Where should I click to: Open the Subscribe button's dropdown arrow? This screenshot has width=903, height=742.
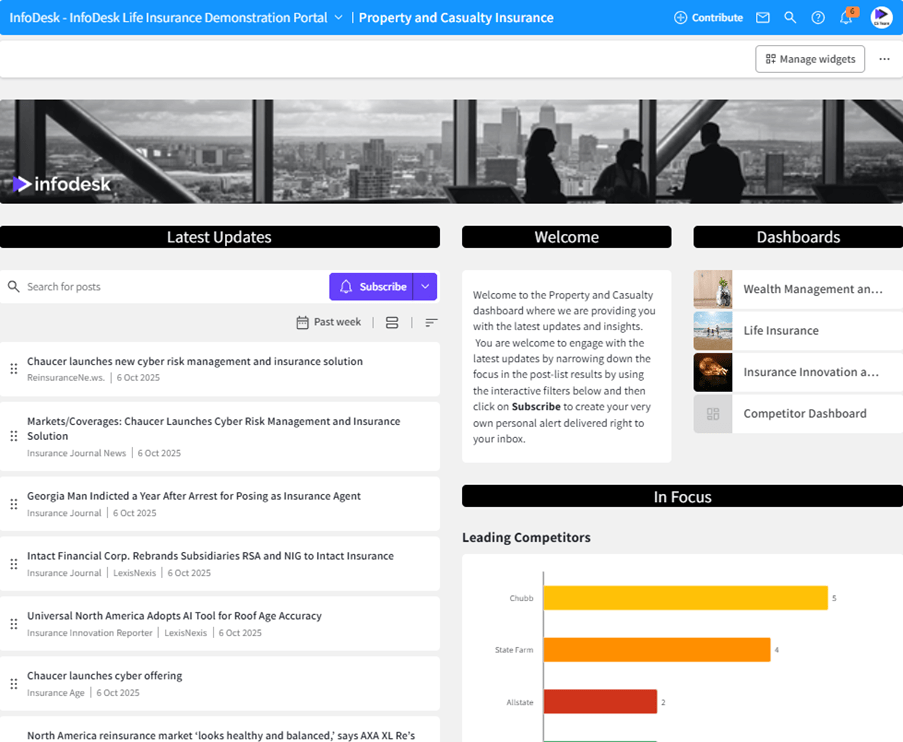tap(424, 287)
